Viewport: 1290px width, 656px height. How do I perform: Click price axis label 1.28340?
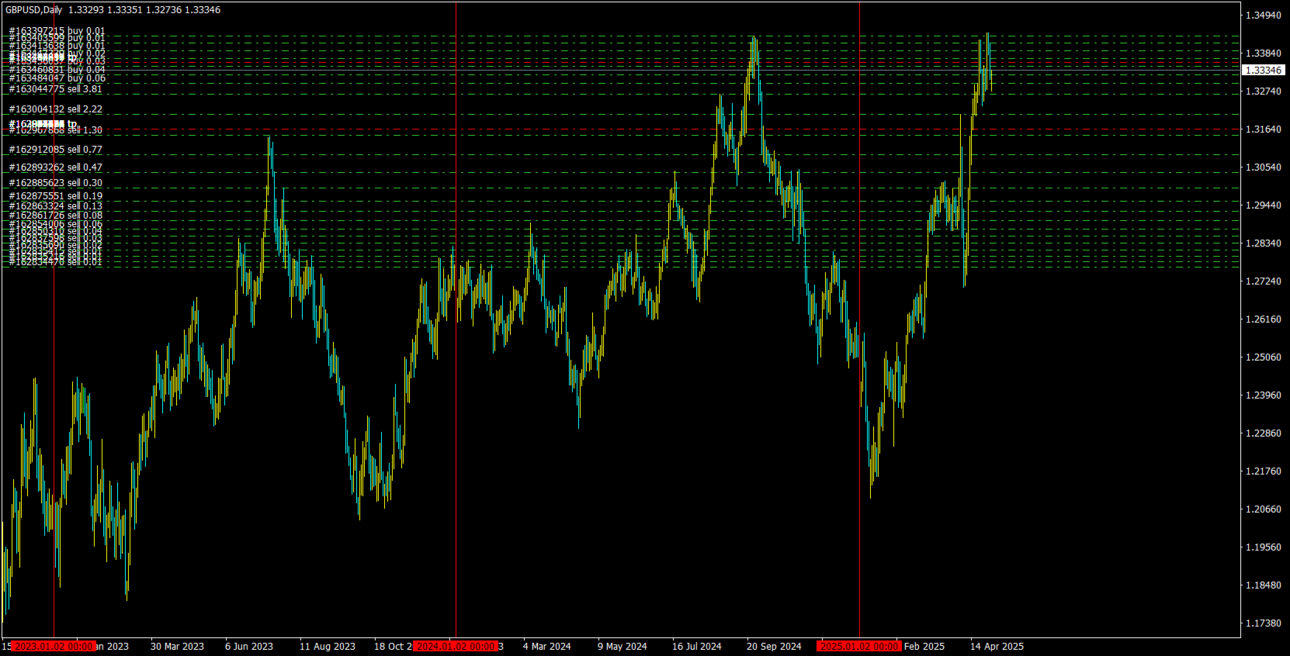point(1265,243)
